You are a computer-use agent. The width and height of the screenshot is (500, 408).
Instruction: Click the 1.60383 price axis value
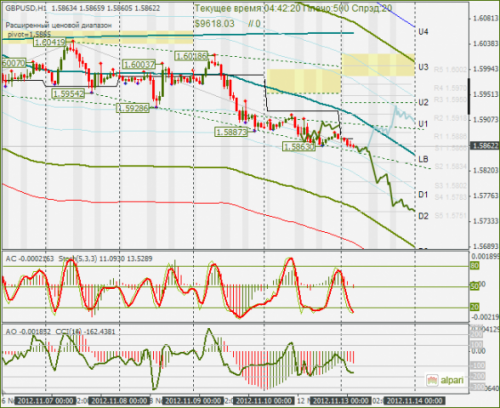click(485, 43)
